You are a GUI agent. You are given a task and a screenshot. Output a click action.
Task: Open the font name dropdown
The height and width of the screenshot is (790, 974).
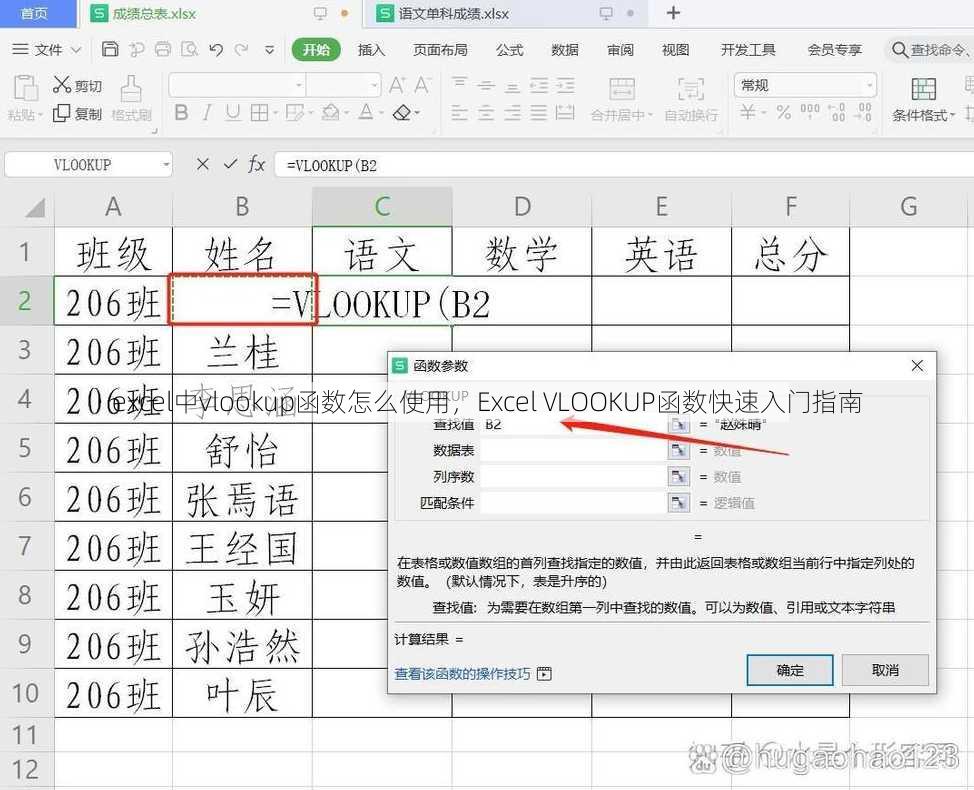[299, 85]
